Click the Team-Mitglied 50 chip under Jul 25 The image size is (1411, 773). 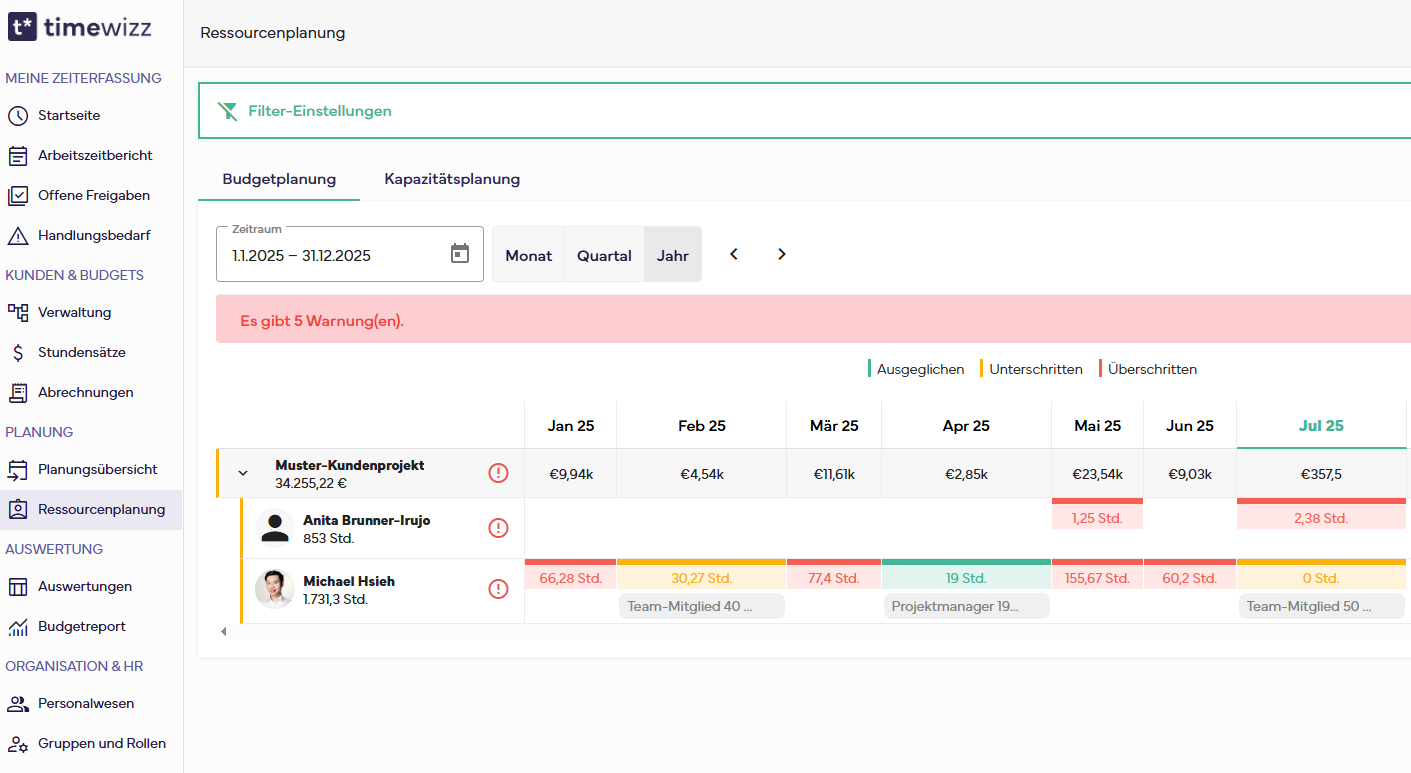click(x=1321, y=606)
